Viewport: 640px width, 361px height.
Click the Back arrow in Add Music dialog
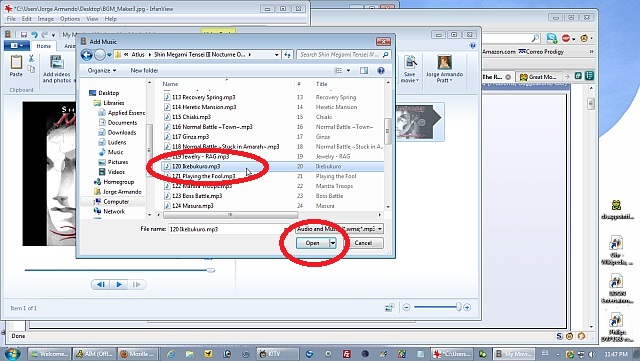pyautogui.click(x=86, y=54)
